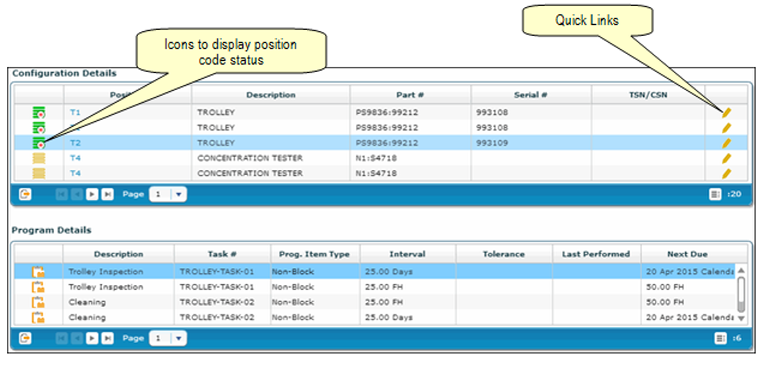Click the edit pencil in the T2 row
769x368 pixels.
coord(726,143)
